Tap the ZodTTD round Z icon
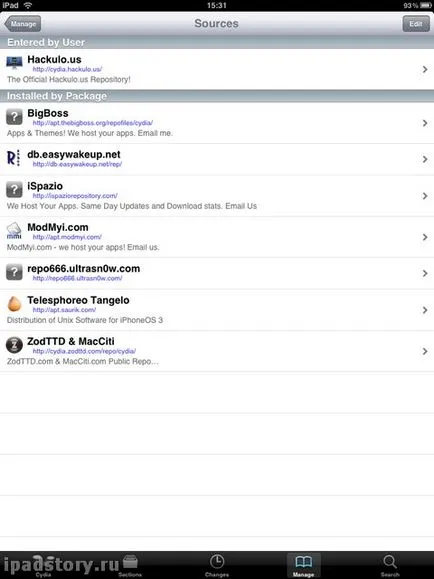This screenshot has height=579, width=434. [14, 345]
